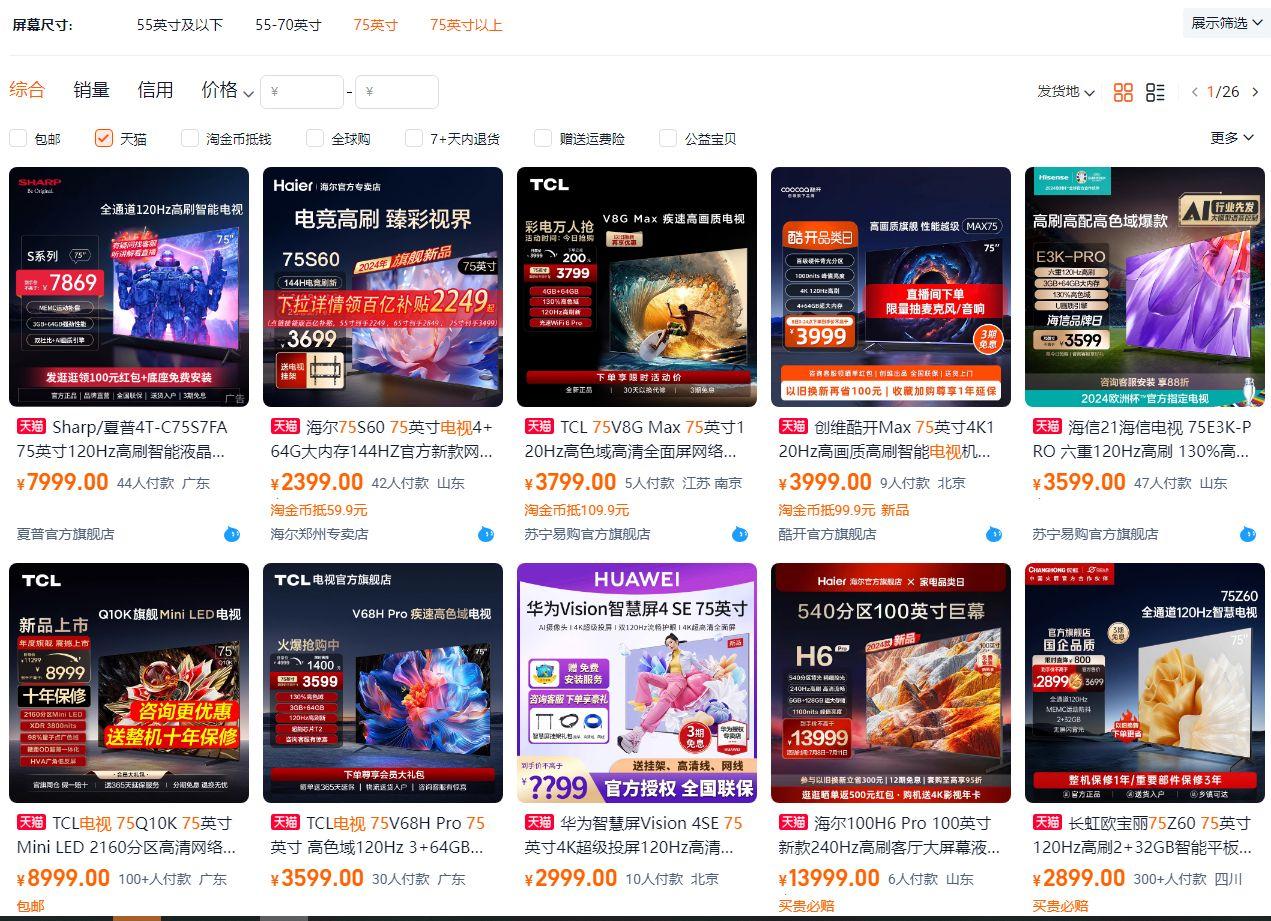Click Tmall badge on 华为智慧屏Vision 4SE listing
Screen dimensions: 1271x921
(x=539, y=822)
